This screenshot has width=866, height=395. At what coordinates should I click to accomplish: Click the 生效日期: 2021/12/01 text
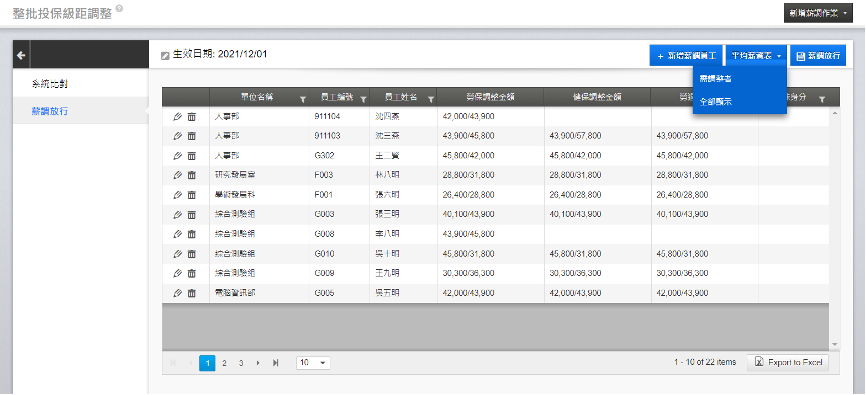click(x=220, y=55)
